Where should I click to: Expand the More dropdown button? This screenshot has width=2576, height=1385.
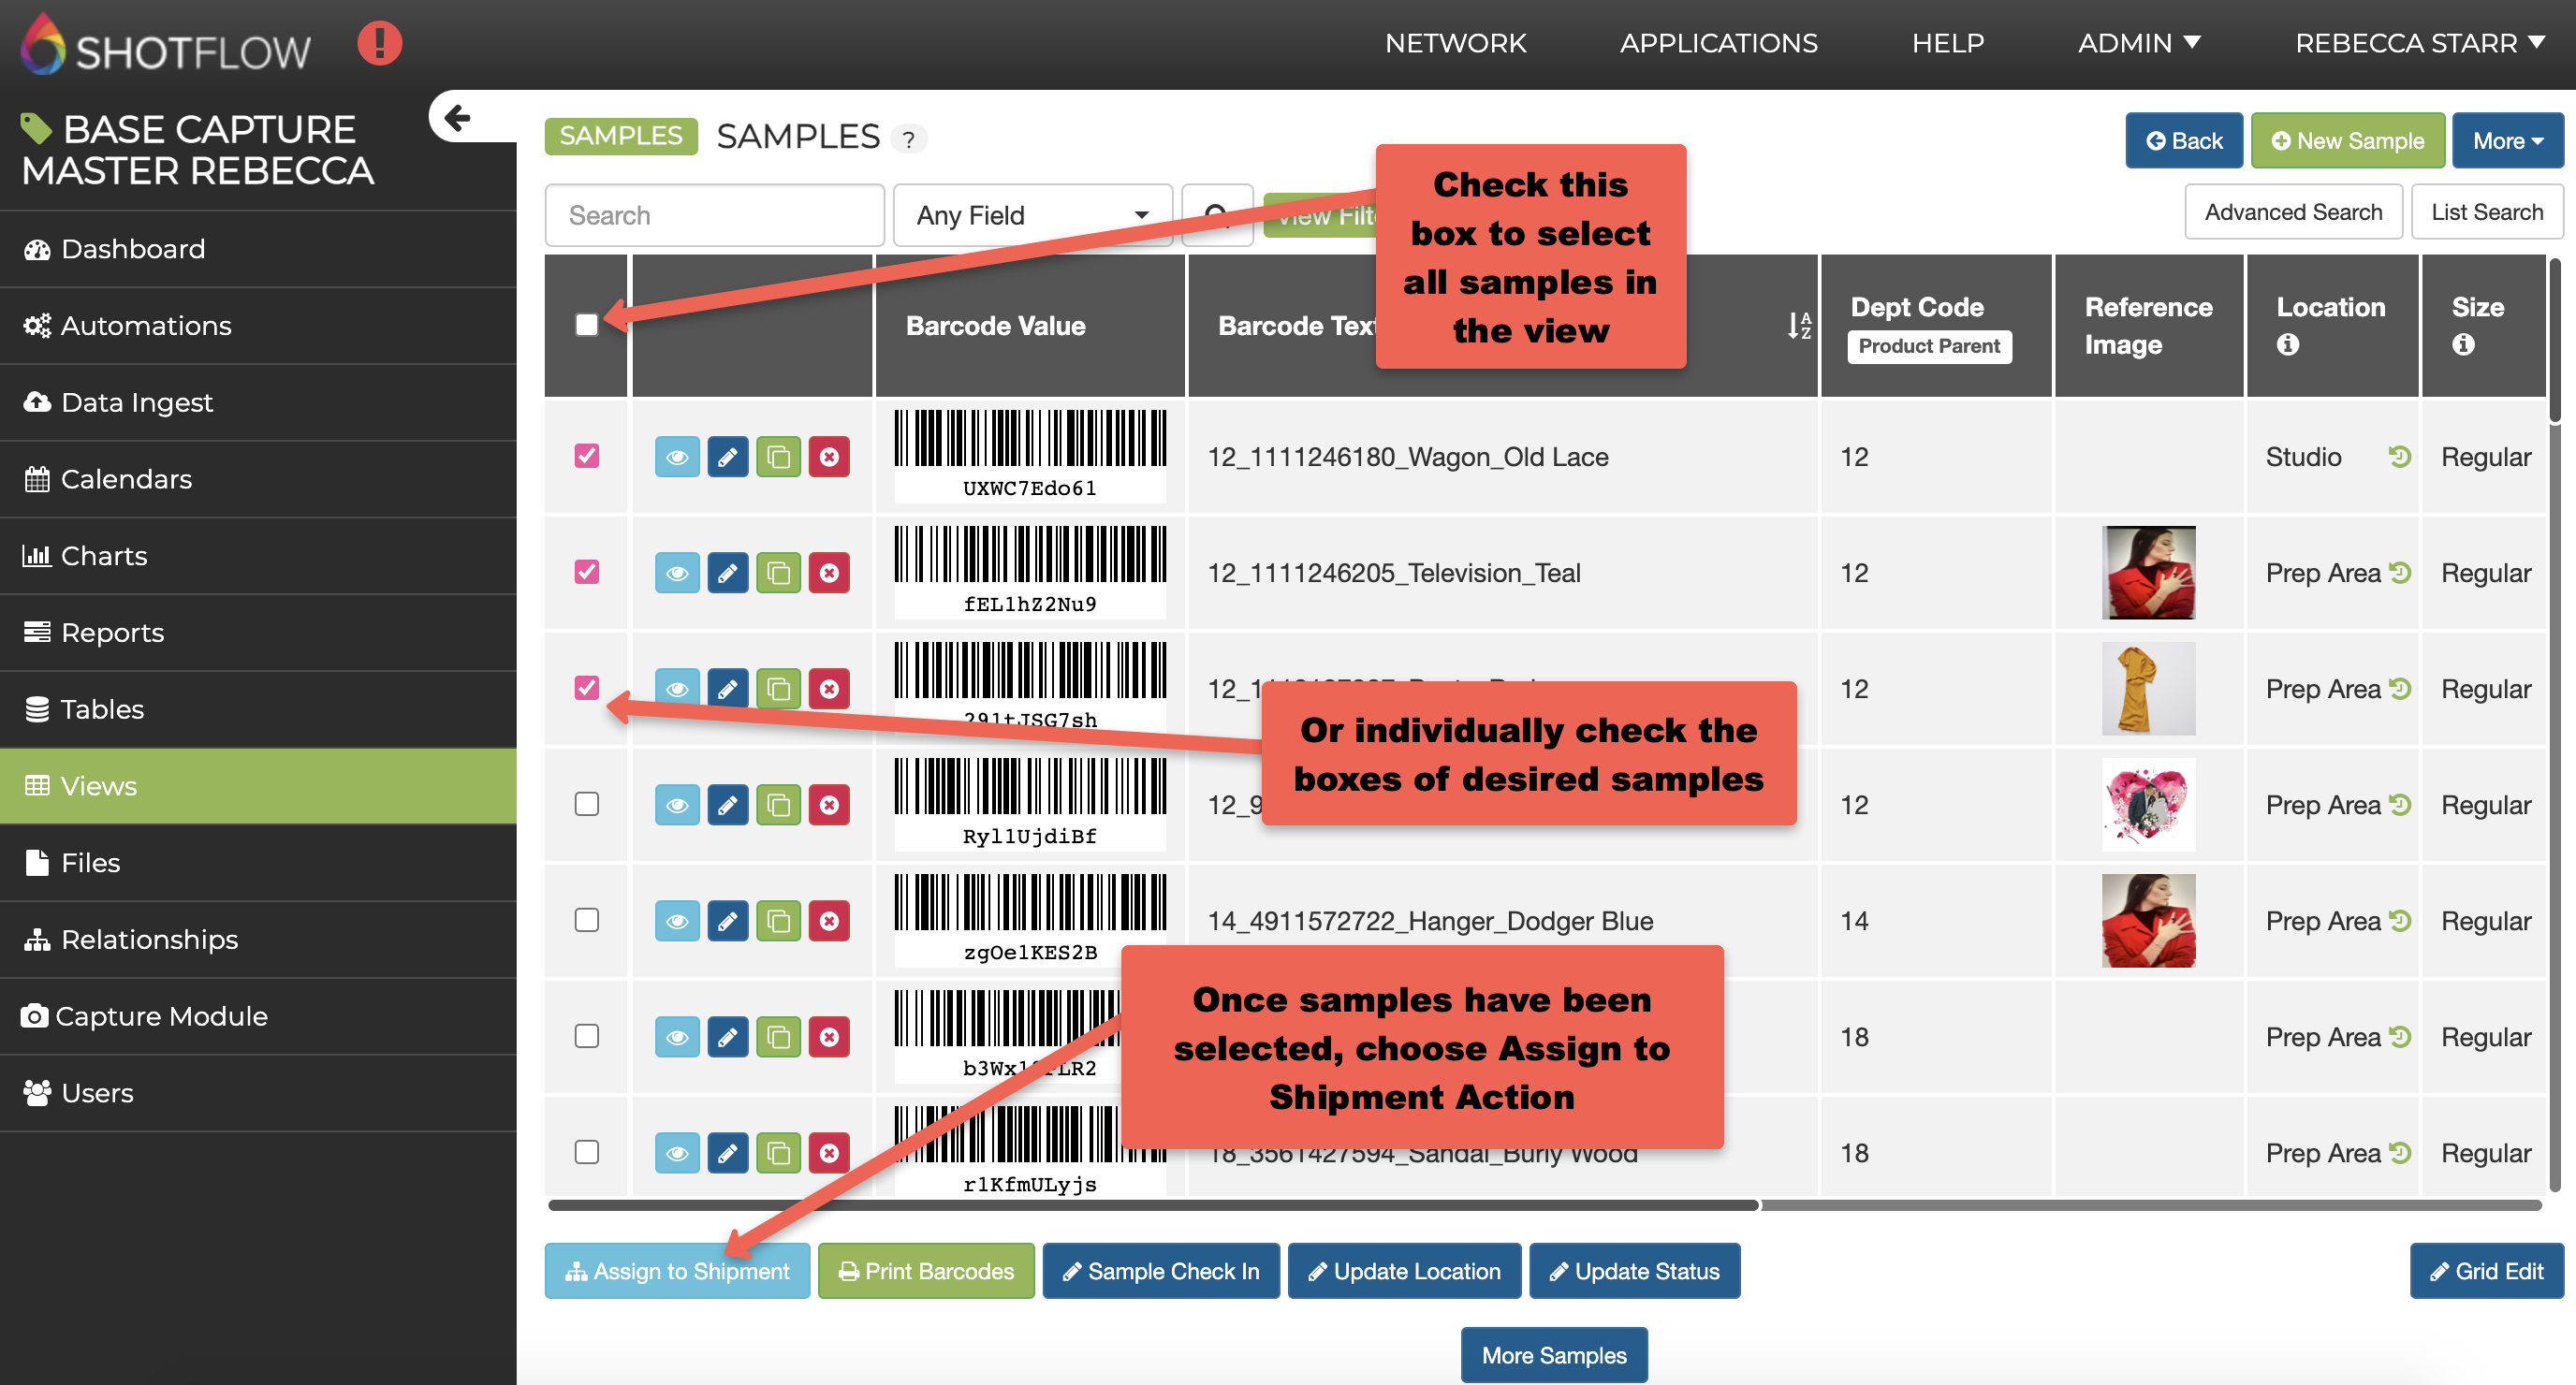point(2506,141)
